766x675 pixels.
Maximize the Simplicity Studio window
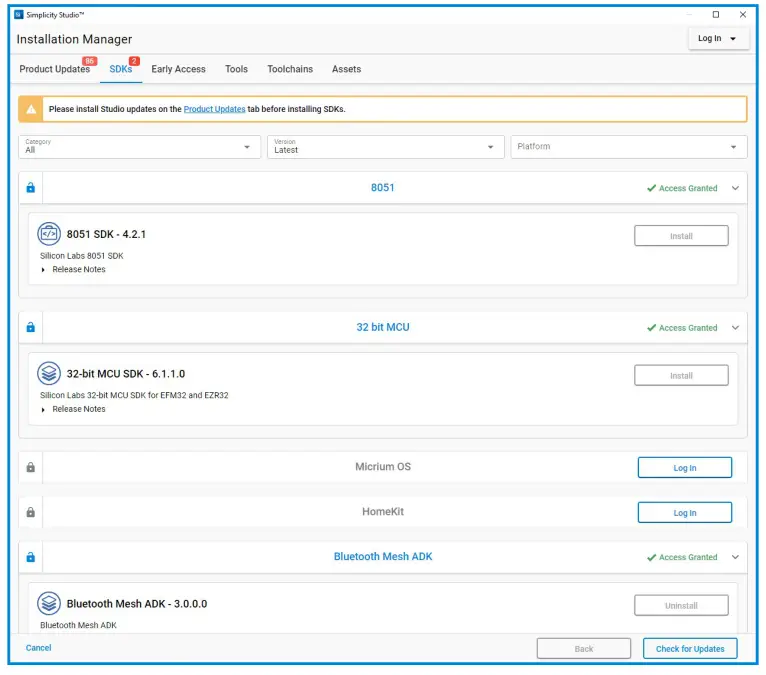click(716, 15)
